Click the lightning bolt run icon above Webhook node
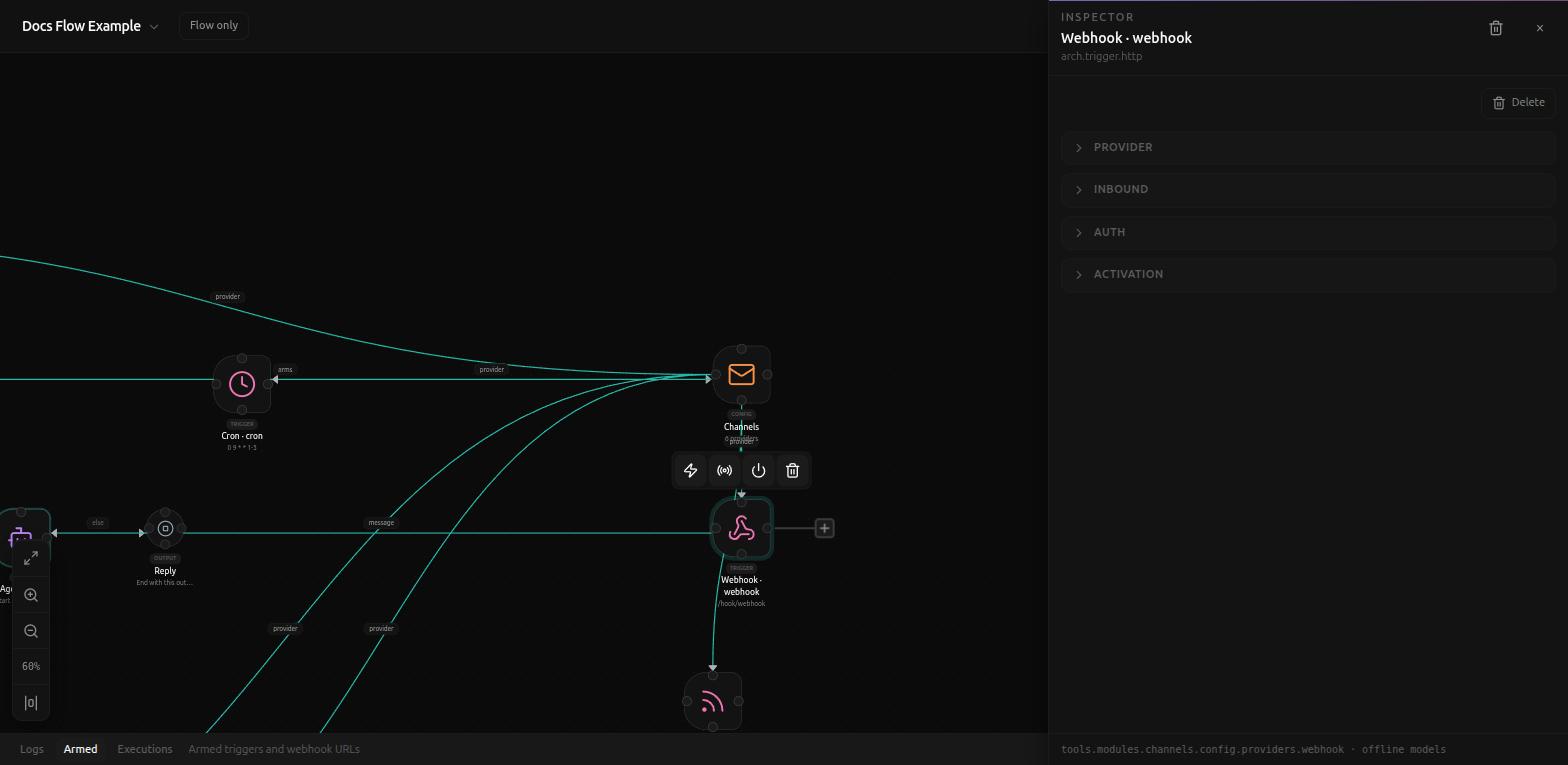Image resolution: width=1568 pixels, height=765 pixels. pos(691,470)
